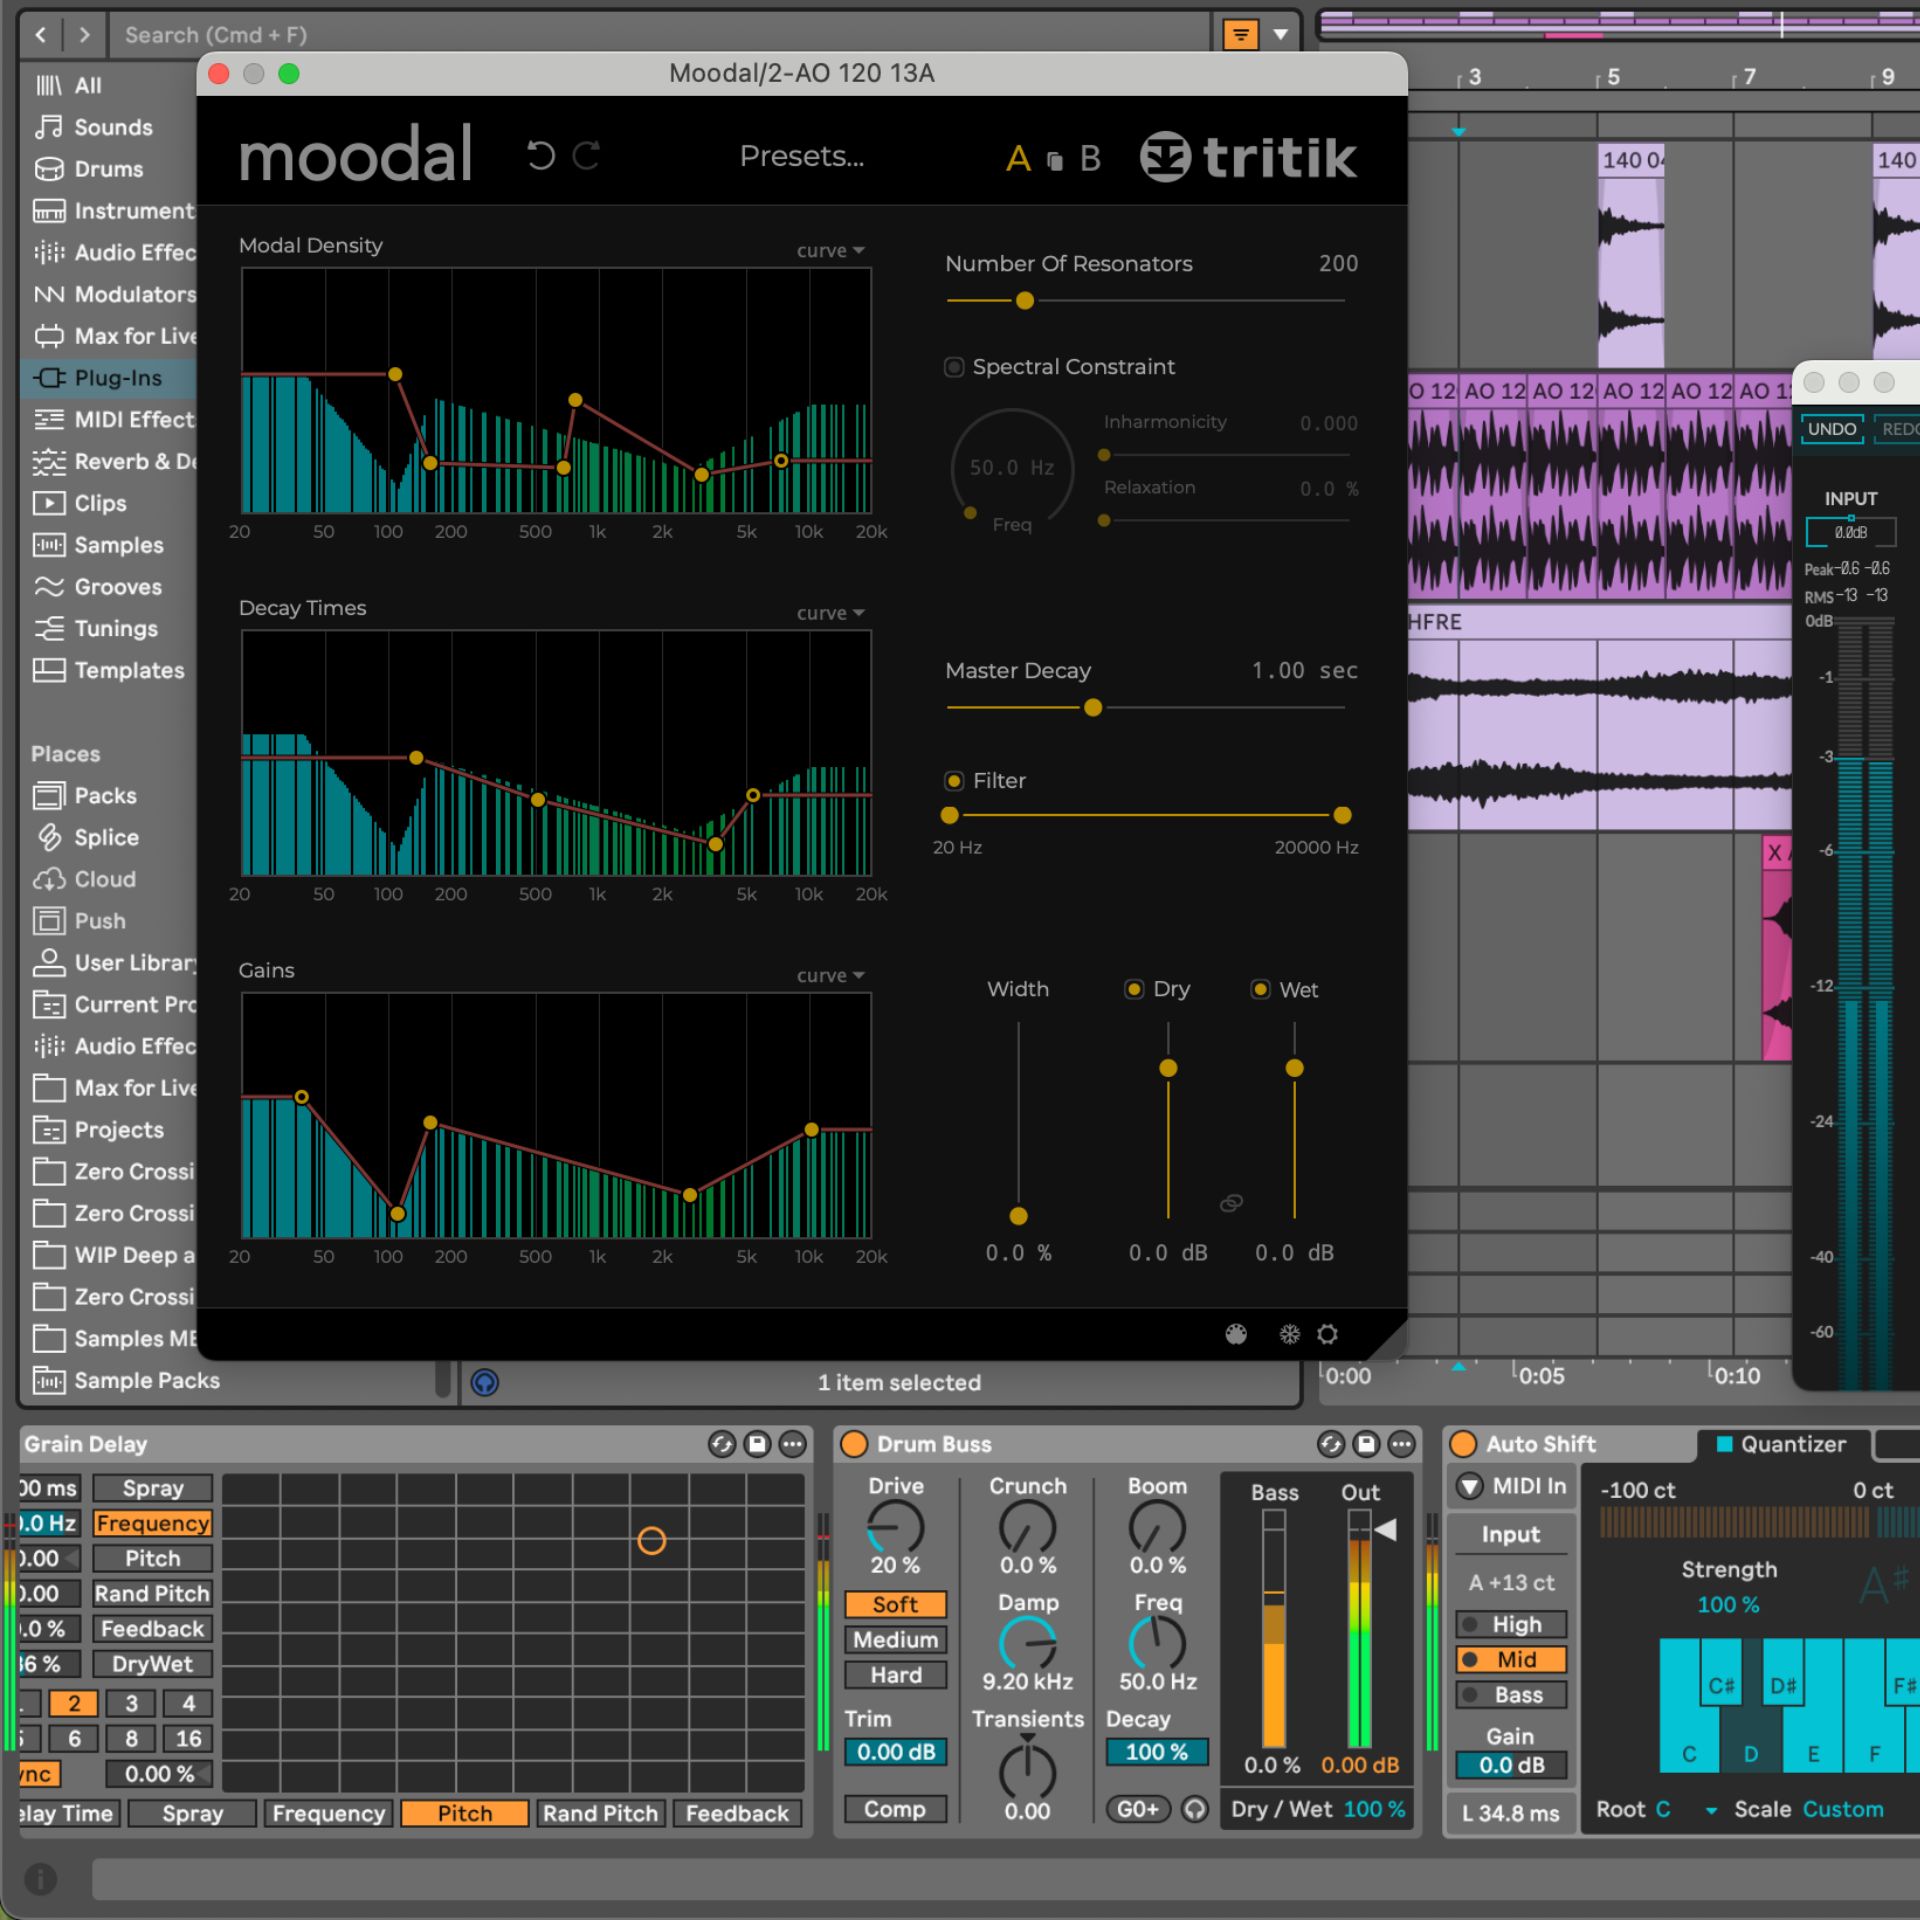This screenshot has width=1920, height=1920.
Task: Select the Drums browser category
Action: [110, 169]
